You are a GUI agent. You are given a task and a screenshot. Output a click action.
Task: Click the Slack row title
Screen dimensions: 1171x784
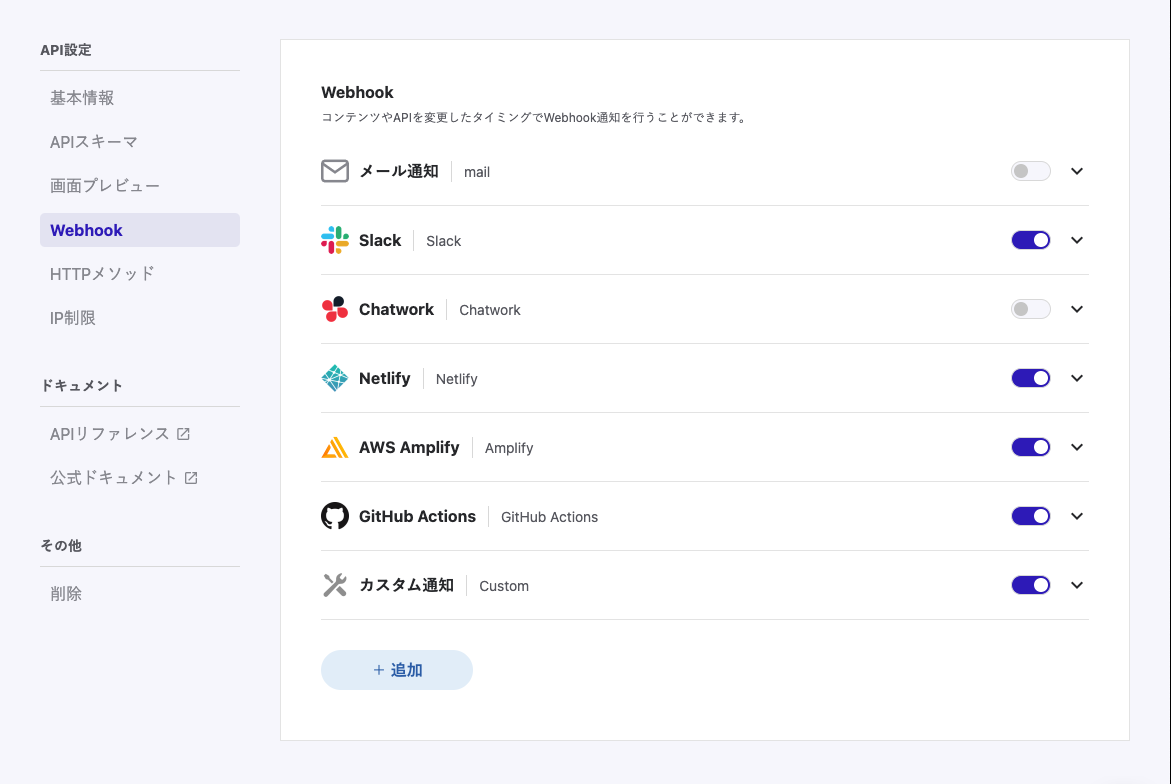click(380, 240)
